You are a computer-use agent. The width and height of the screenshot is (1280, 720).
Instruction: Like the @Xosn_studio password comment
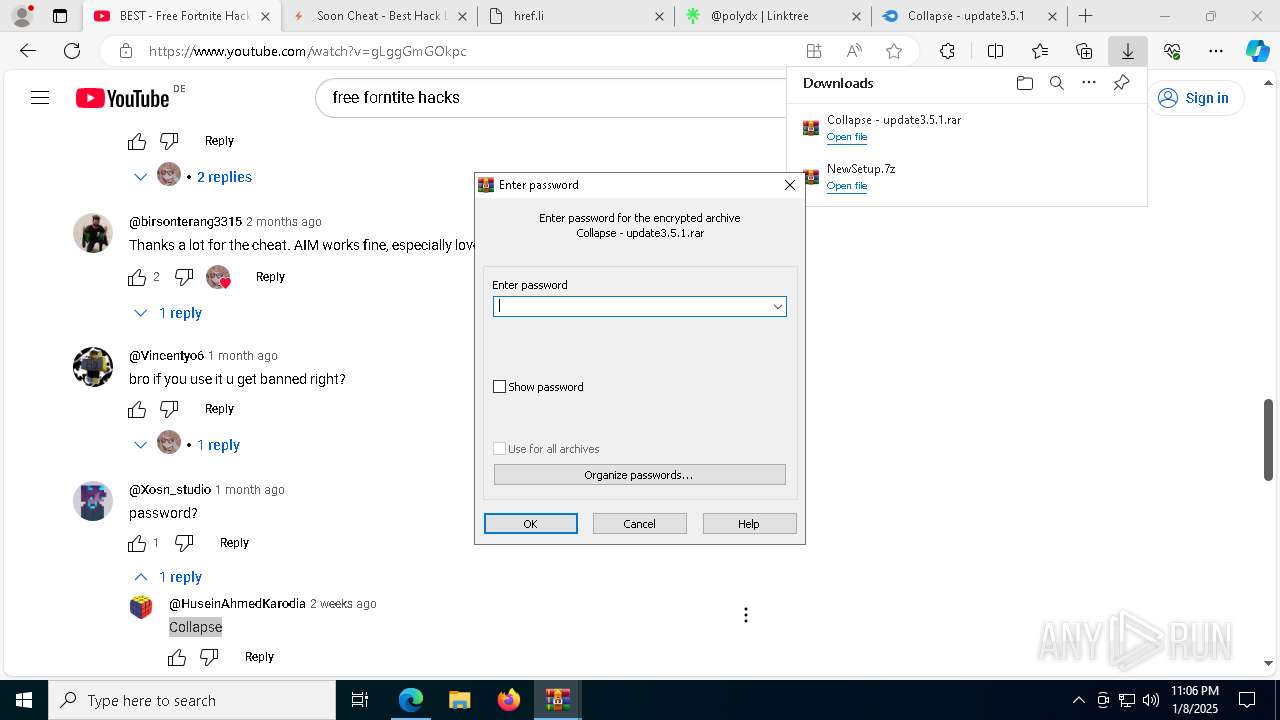pos(137,543)
